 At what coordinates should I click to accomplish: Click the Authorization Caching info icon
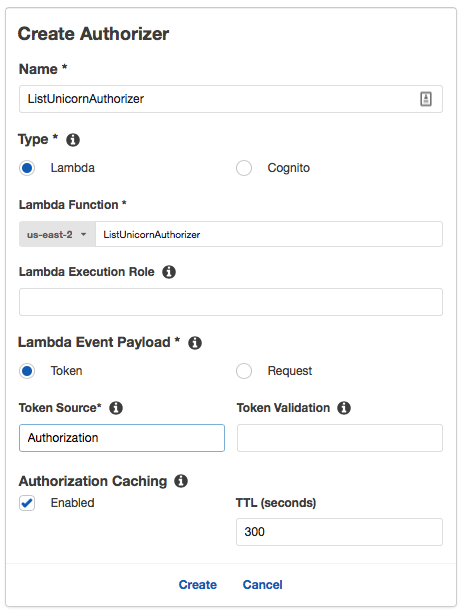point(181,481)
